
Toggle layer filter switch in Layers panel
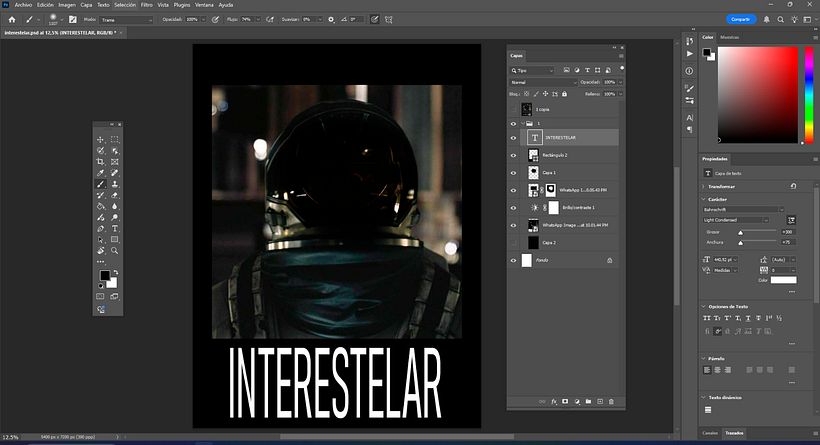point(621,69)
